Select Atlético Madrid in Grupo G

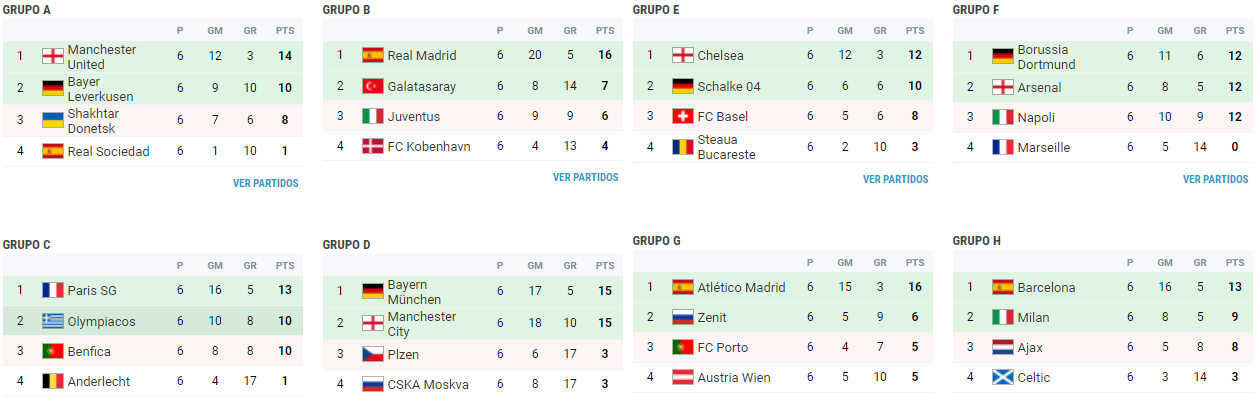tap(743, 287)
